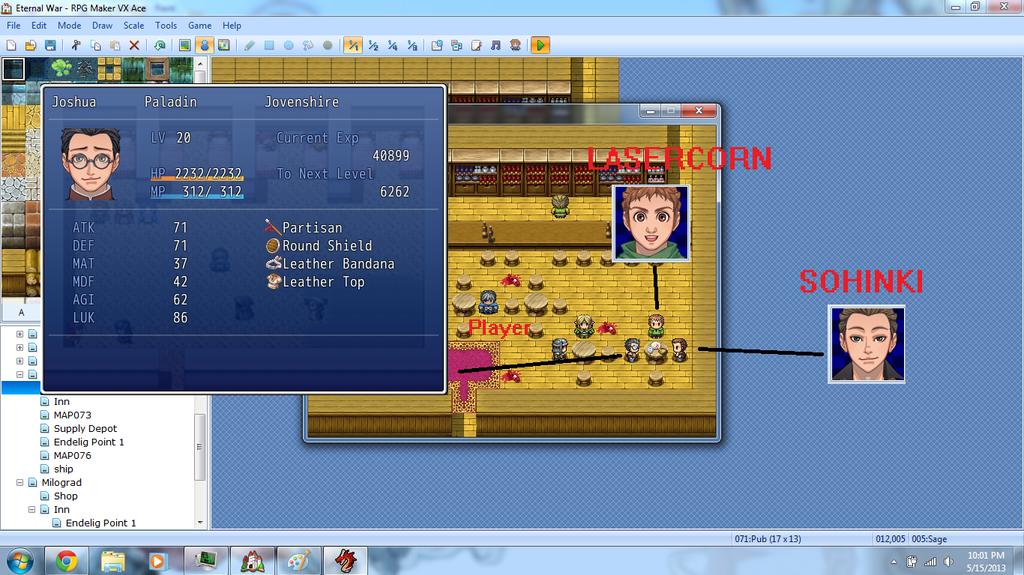Viewport: 1024px width, 575px height.
Task: Click map tree scrollbar down arrow
Action: point(200,523)
